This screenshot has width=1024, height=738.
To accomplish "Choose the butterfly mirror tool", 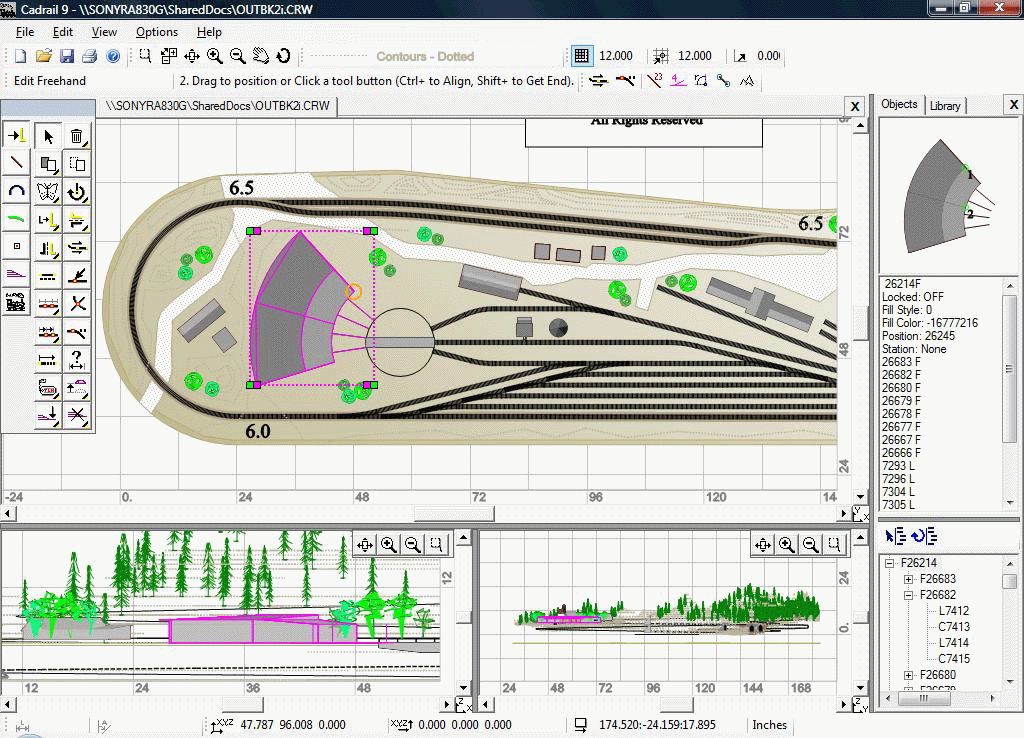I will [x=48, y=191].
